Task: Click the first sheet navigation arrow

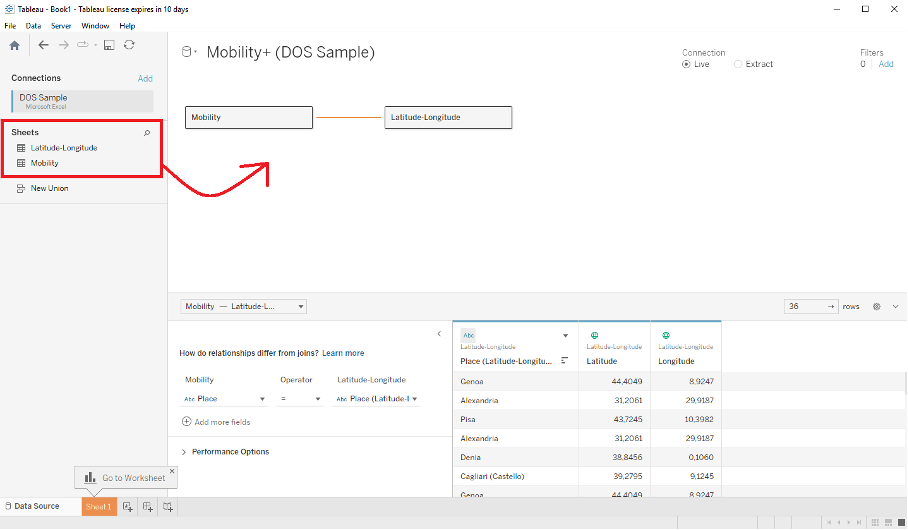Action: pos(829,522)
